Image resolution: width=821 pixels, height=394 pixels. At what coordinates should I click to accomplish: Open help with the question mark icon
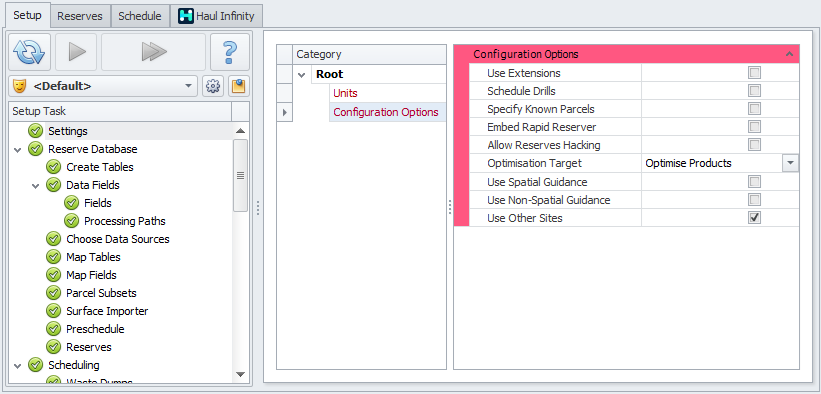pos(230,52)
